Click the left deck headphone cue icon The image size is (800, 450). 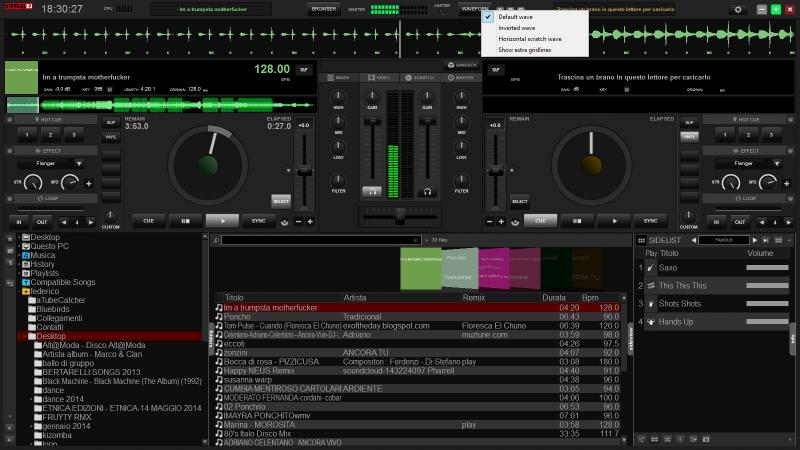[x=372, y=190]
